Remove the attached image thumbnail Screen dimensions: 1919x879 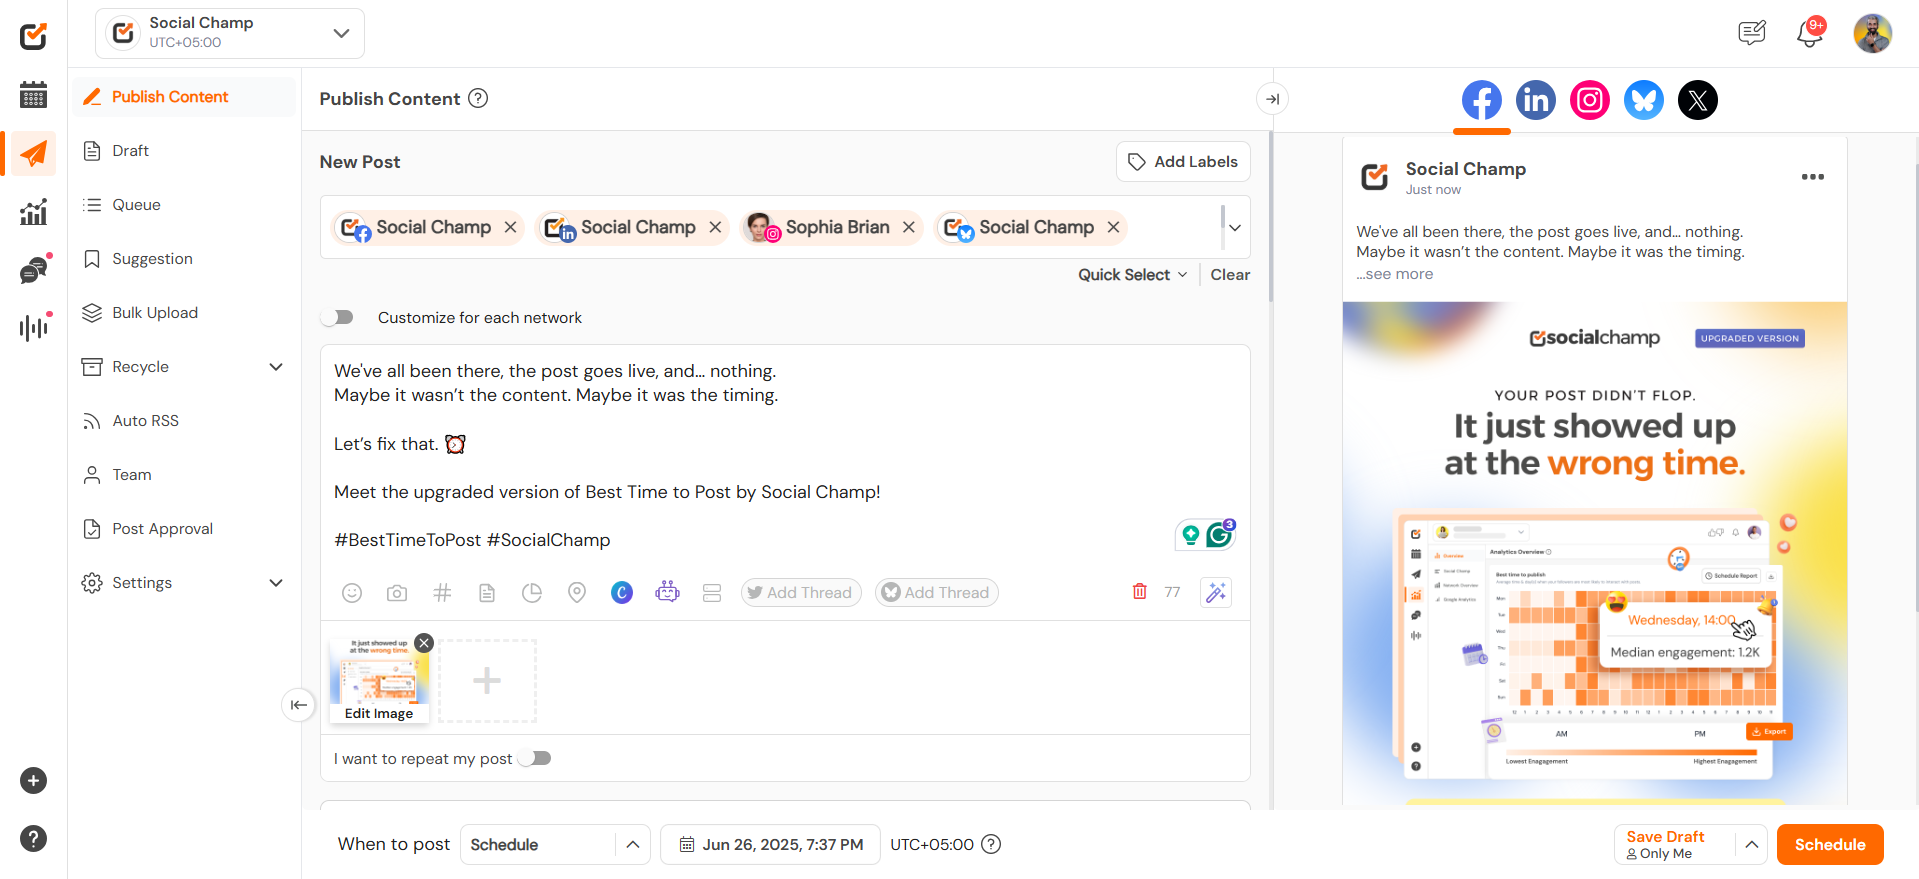point(424,643)
